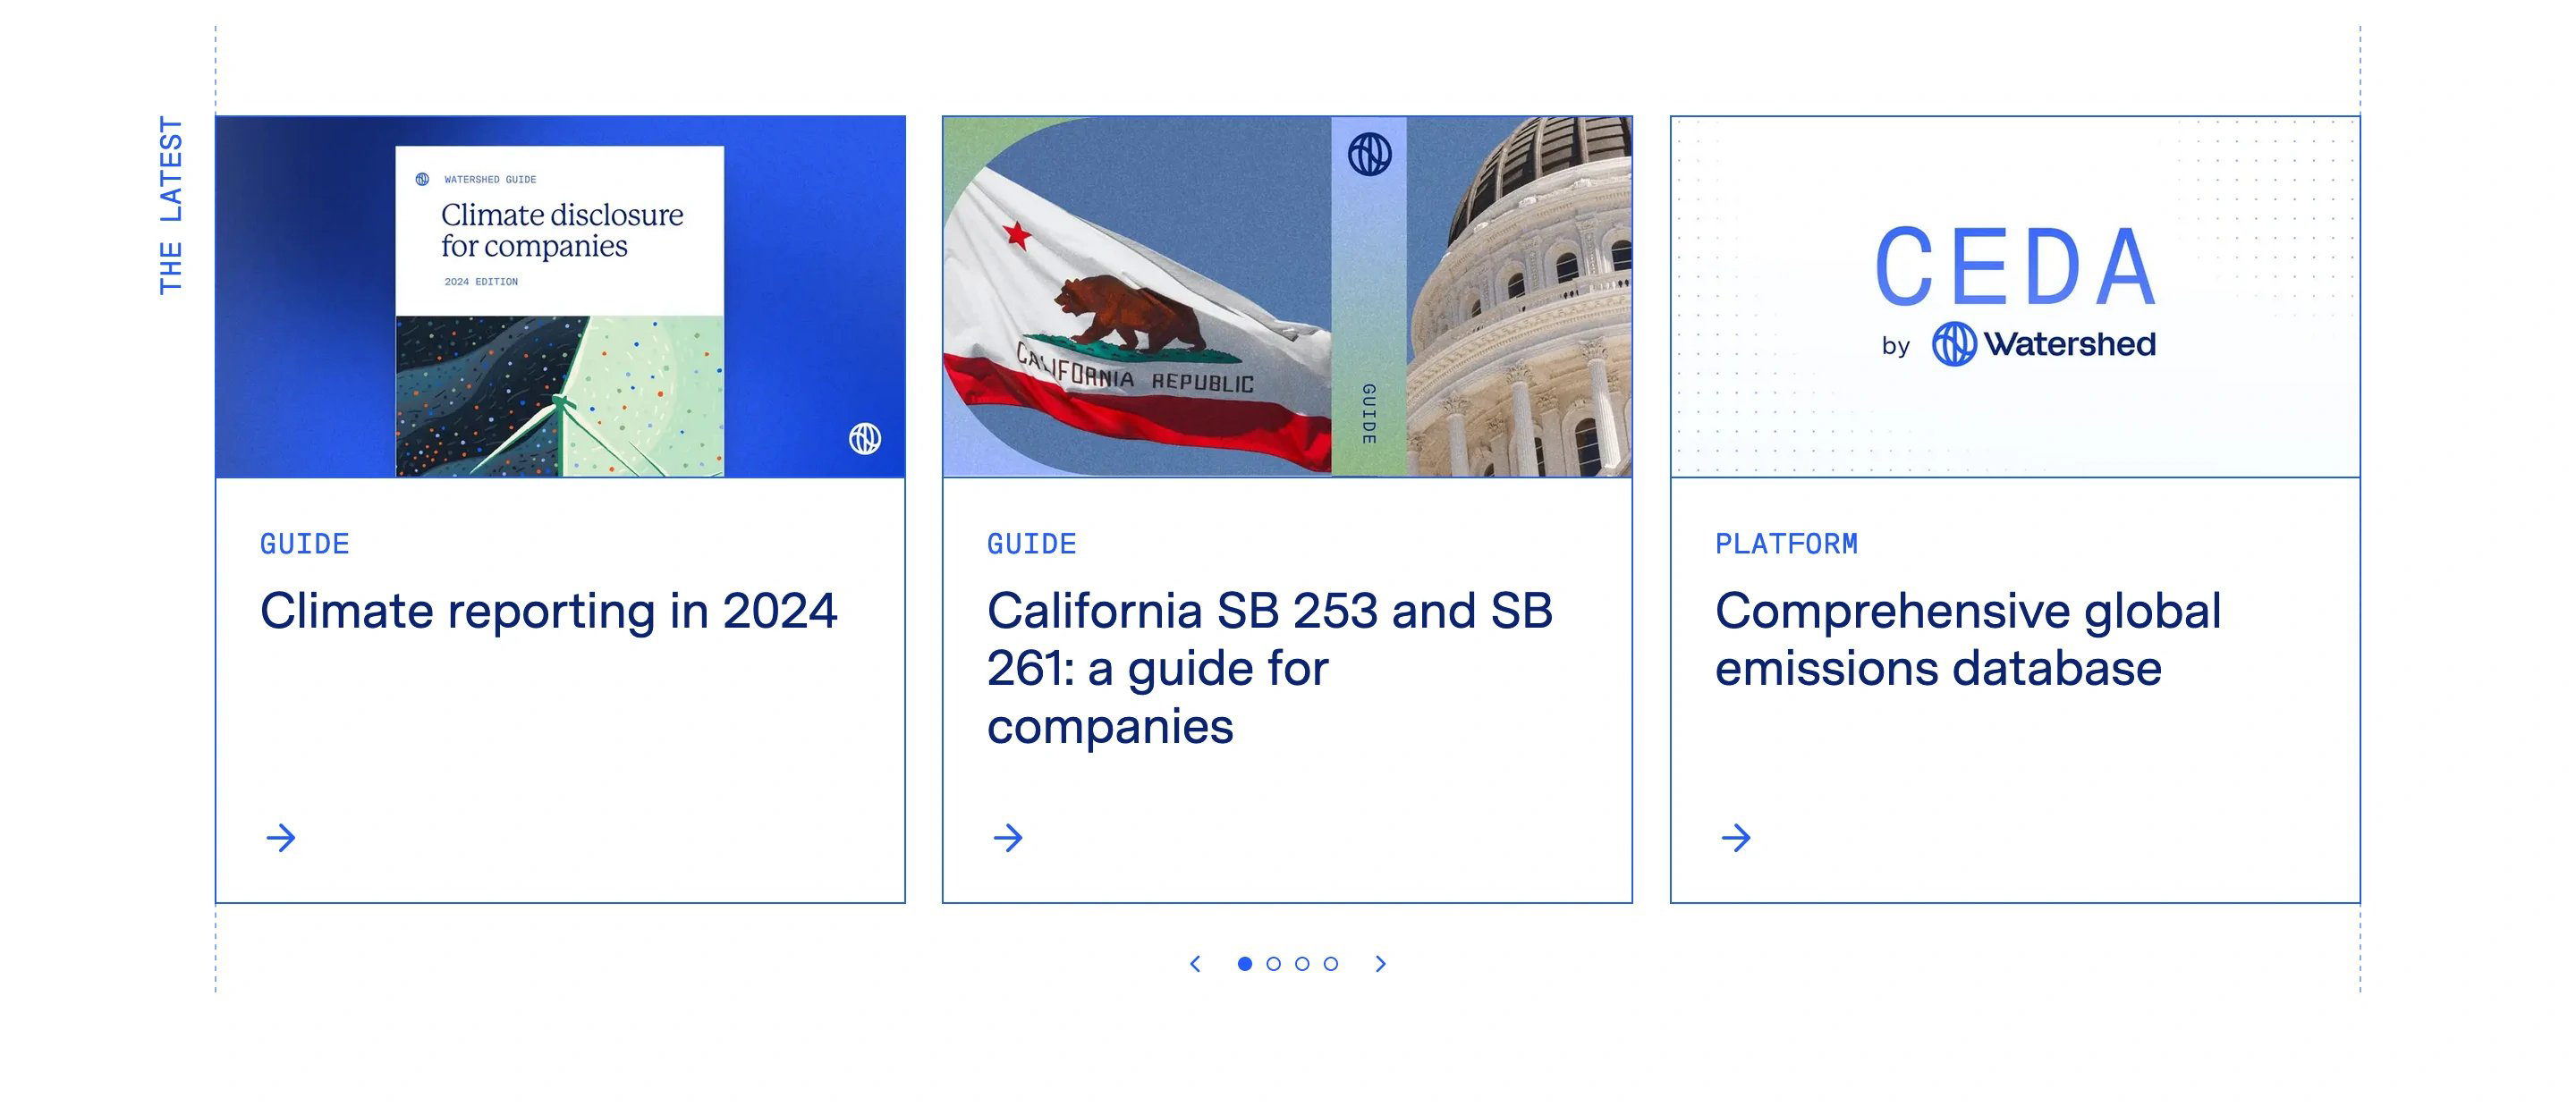Click 'THE LATEST' vertical section heading
Viewport: 2576px width, 1106px height.
pyautogui.click(x=171, y=205)
